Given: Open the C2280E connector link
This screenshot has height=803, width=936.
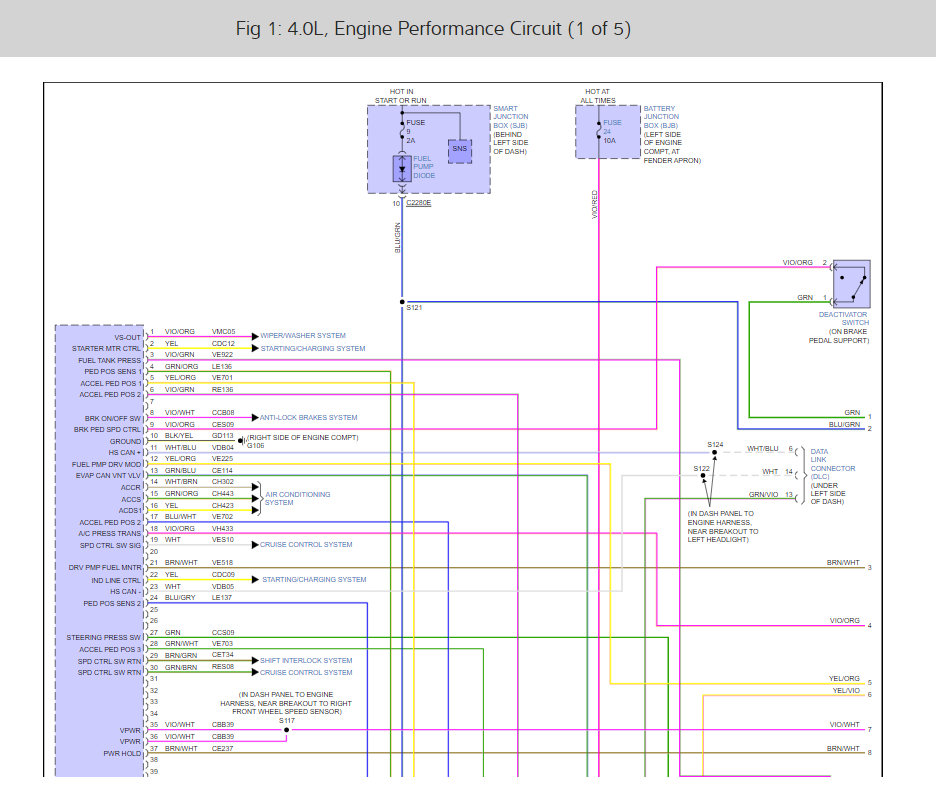Looking at the screenshot, I should pos(418,203).
